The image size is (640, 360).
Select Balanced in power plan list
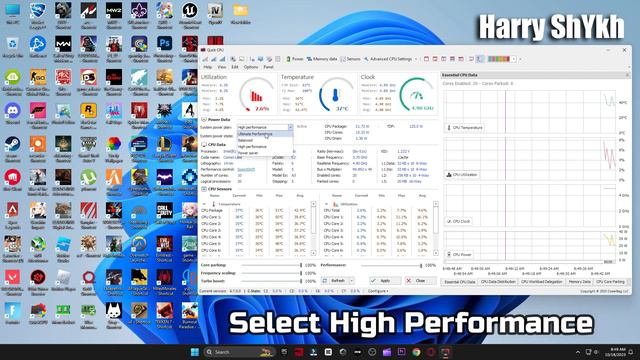[264, 140]
